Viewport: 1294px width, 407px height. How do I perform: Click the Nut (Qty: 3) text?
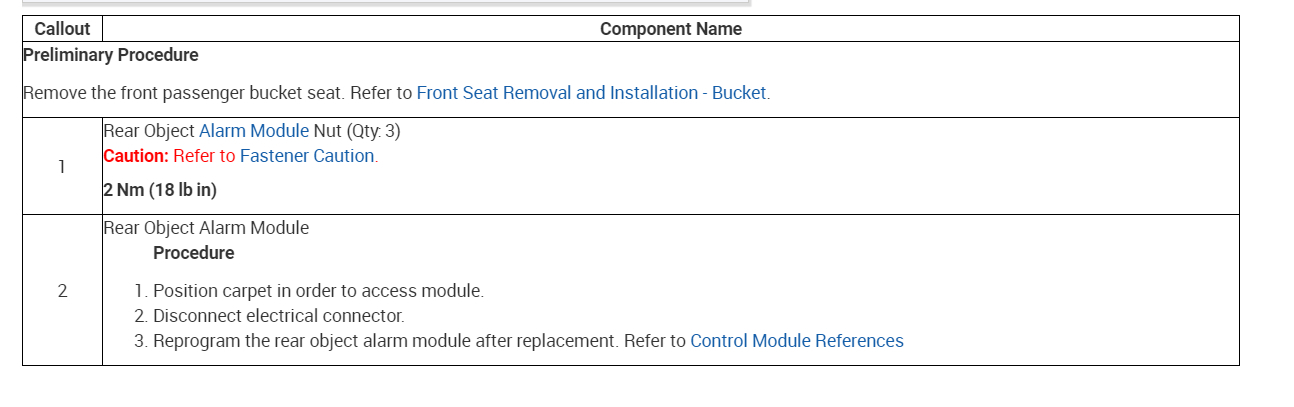click(x=357, y=131)
